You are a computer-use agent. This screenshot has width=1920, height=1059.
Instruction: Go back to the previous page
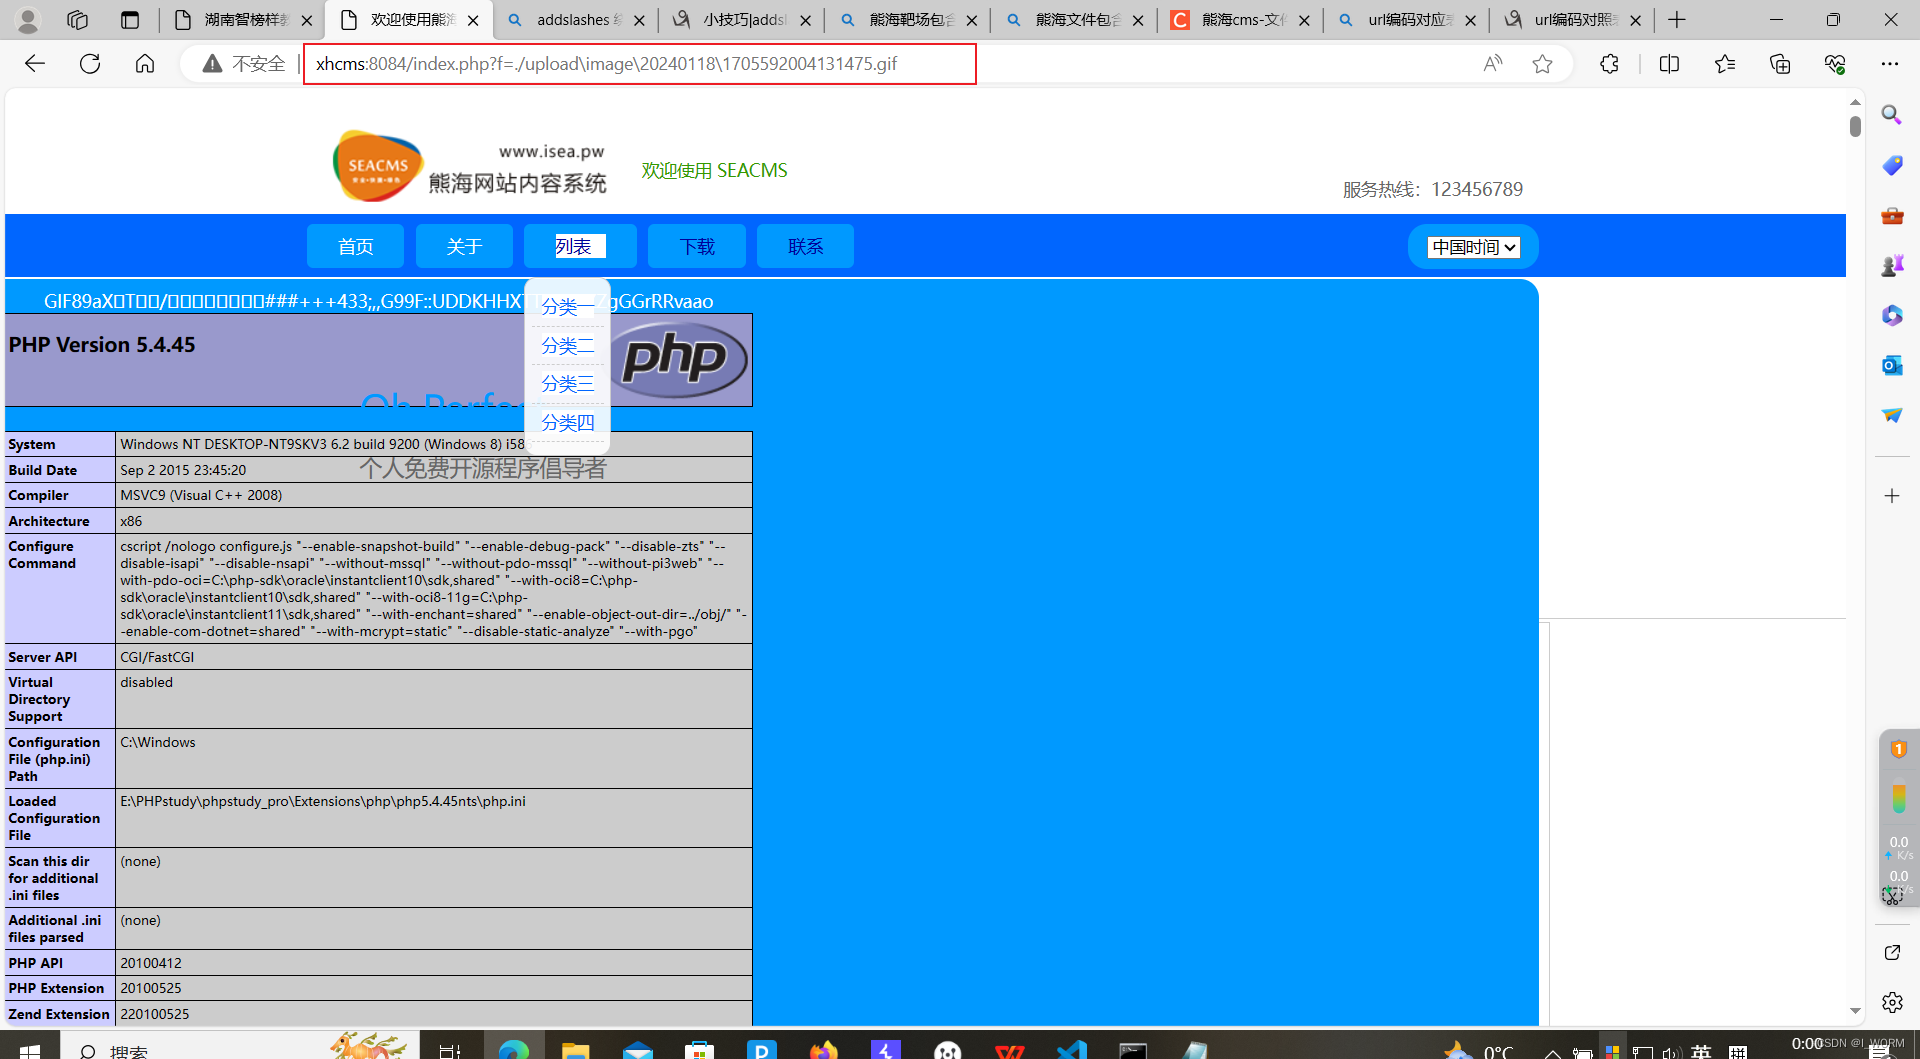[x=35, y=64]
